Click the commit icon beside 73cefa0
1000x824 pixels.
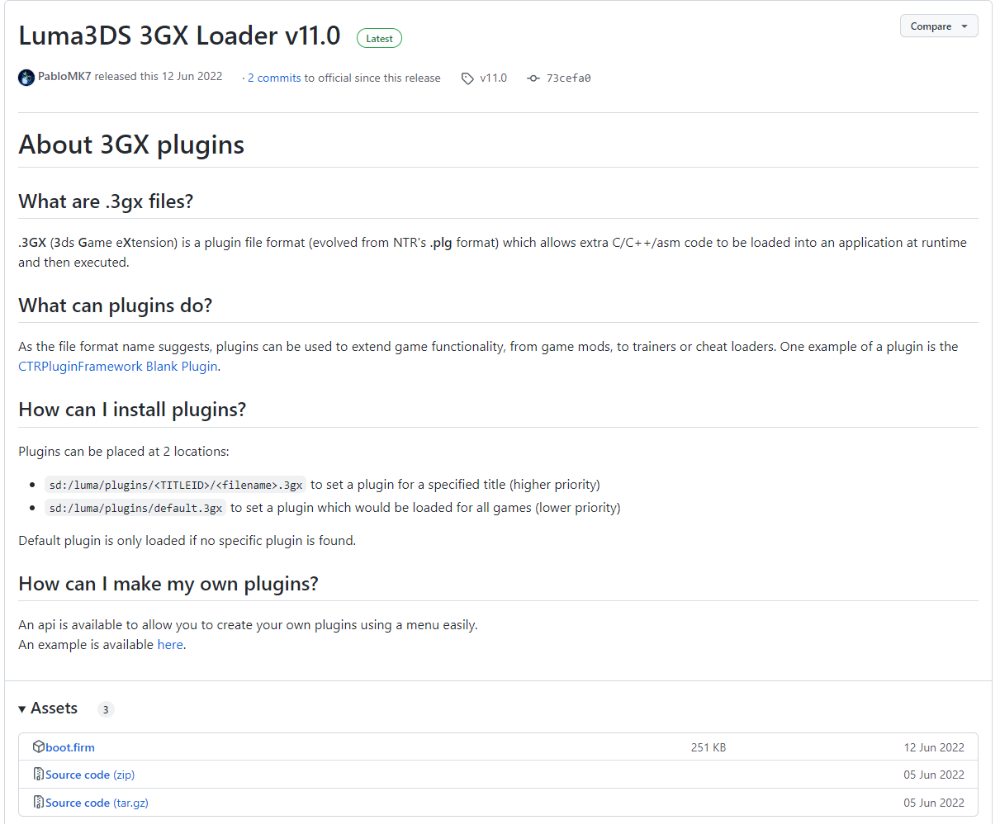pyautogui.click(x=533, y=78)
